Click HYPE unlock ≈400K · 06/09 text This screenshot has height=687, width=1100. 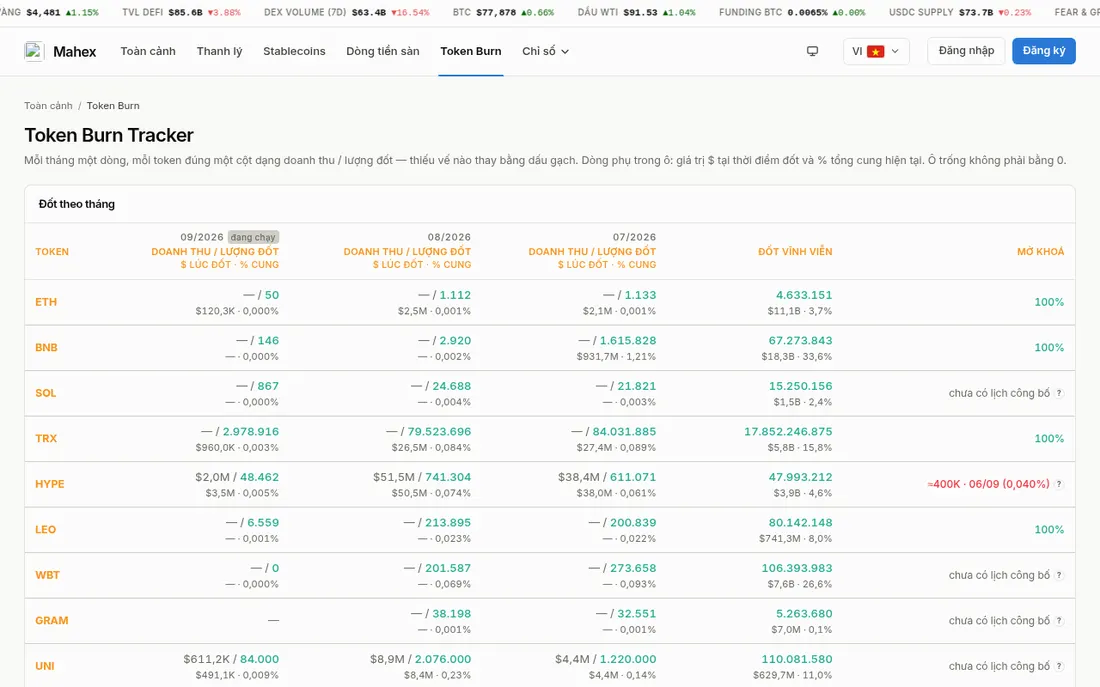pos(988,484)
